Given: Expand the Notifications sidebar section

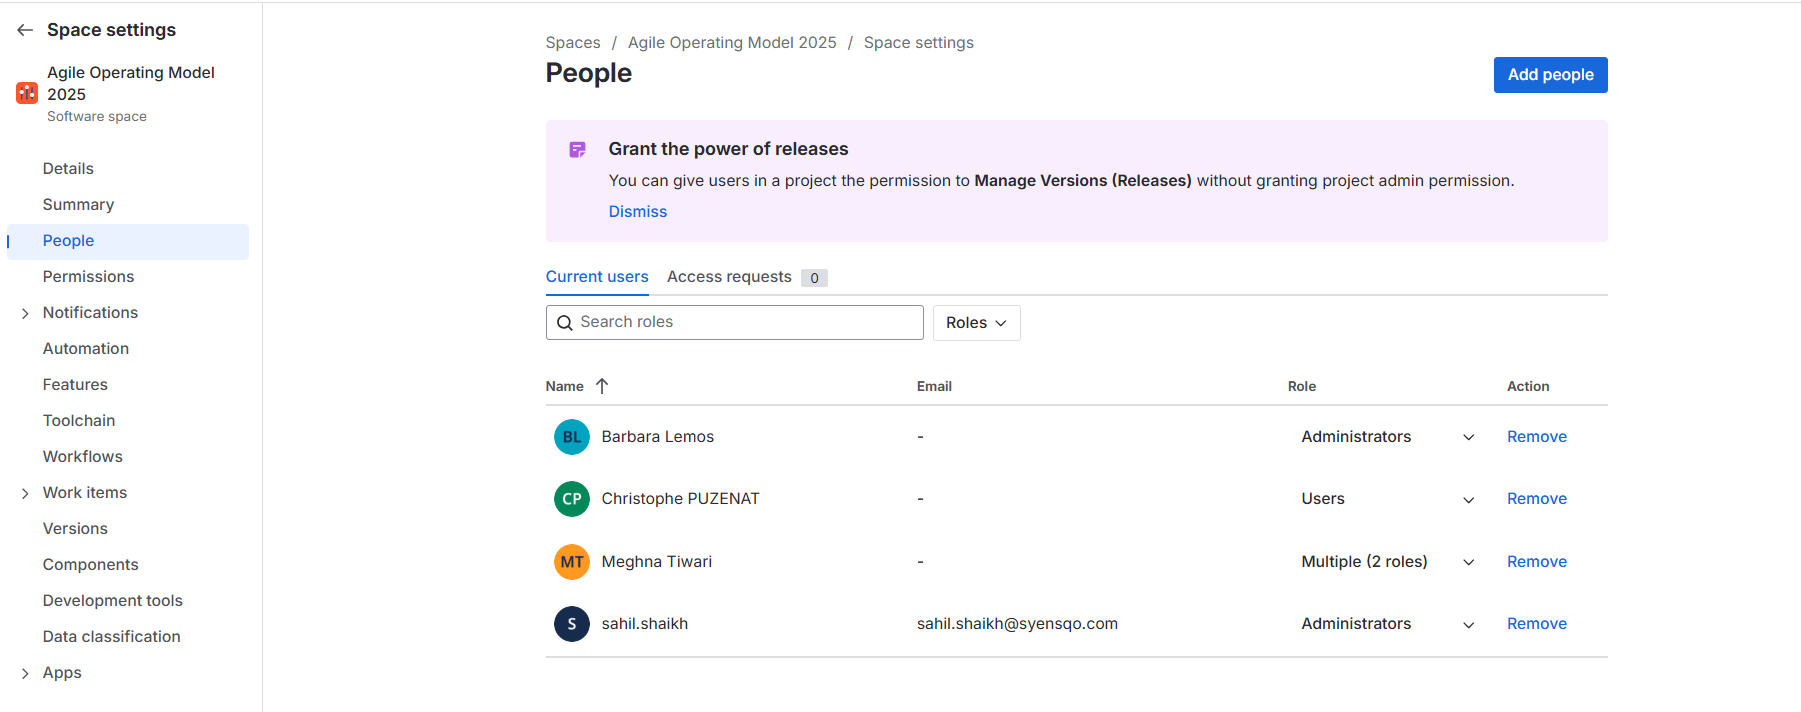Looking at the screenshot, I should point(25,313).
